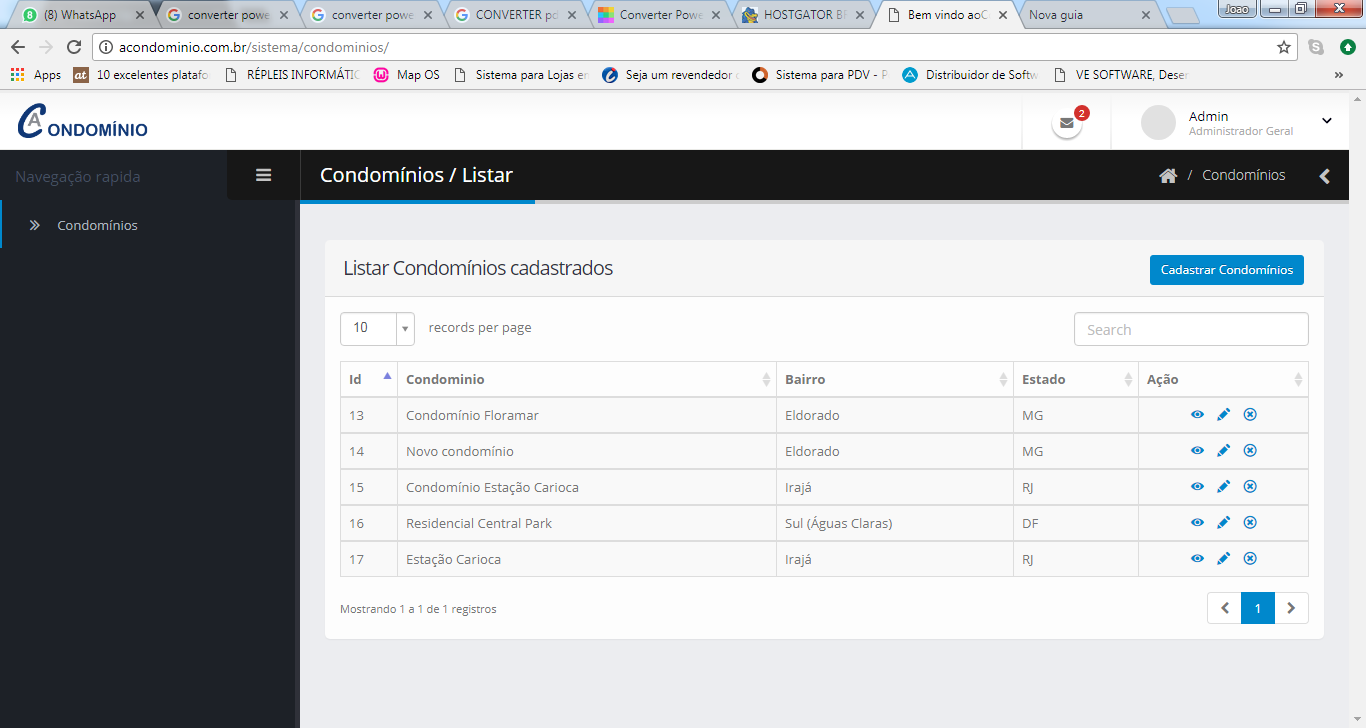Focus the Search input field

click(x=1191, y=329)
